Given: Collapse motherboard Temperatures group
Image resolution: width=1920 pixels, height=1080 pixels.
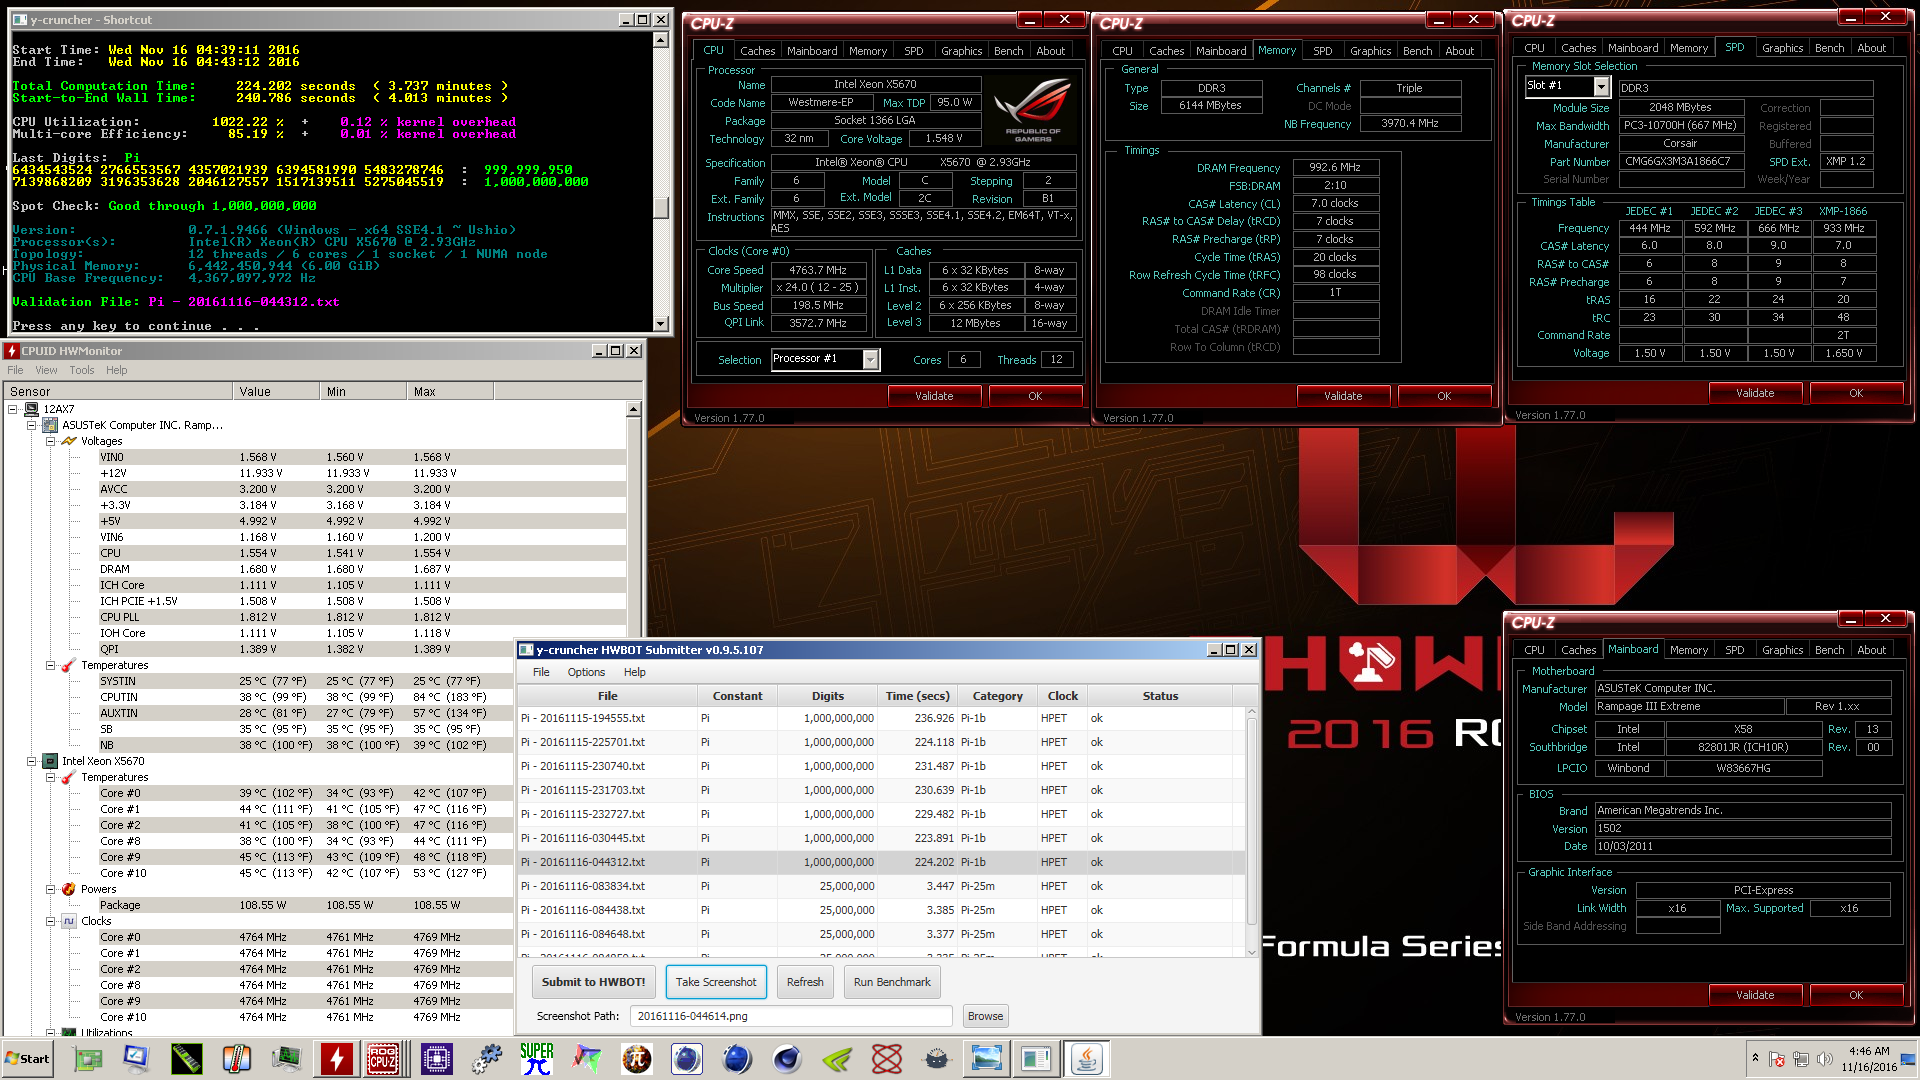Looking at the screenshot, I should click(51, 665).
